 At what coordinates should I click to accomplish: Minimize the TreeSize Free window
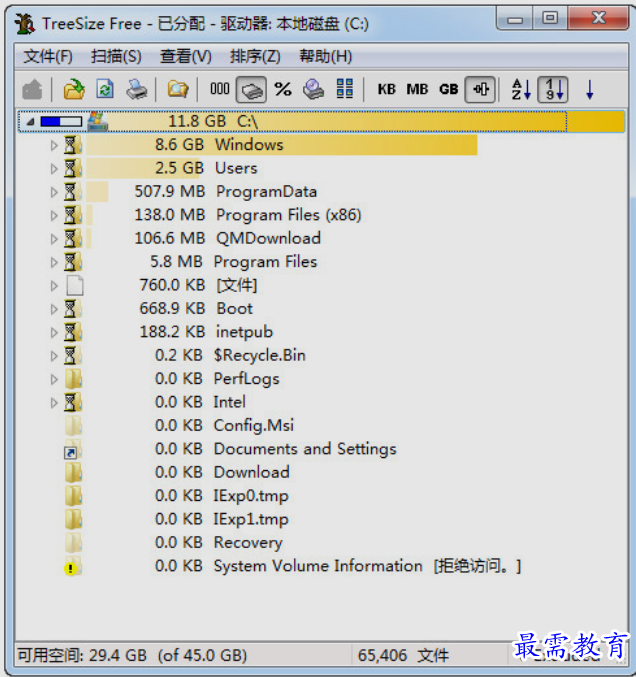point(515,20)
